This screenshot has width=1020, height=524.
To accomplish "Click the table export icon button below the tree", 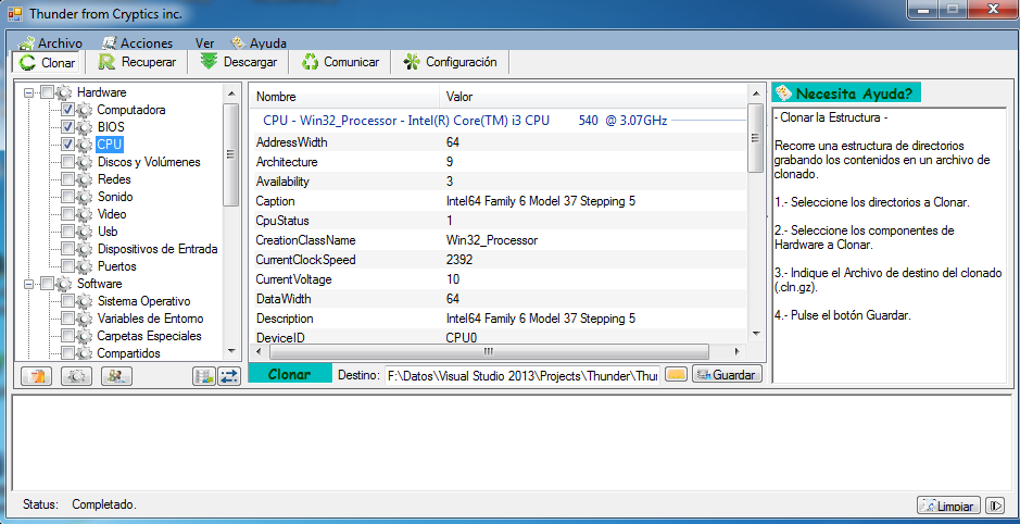I will [x=204, y=376].
